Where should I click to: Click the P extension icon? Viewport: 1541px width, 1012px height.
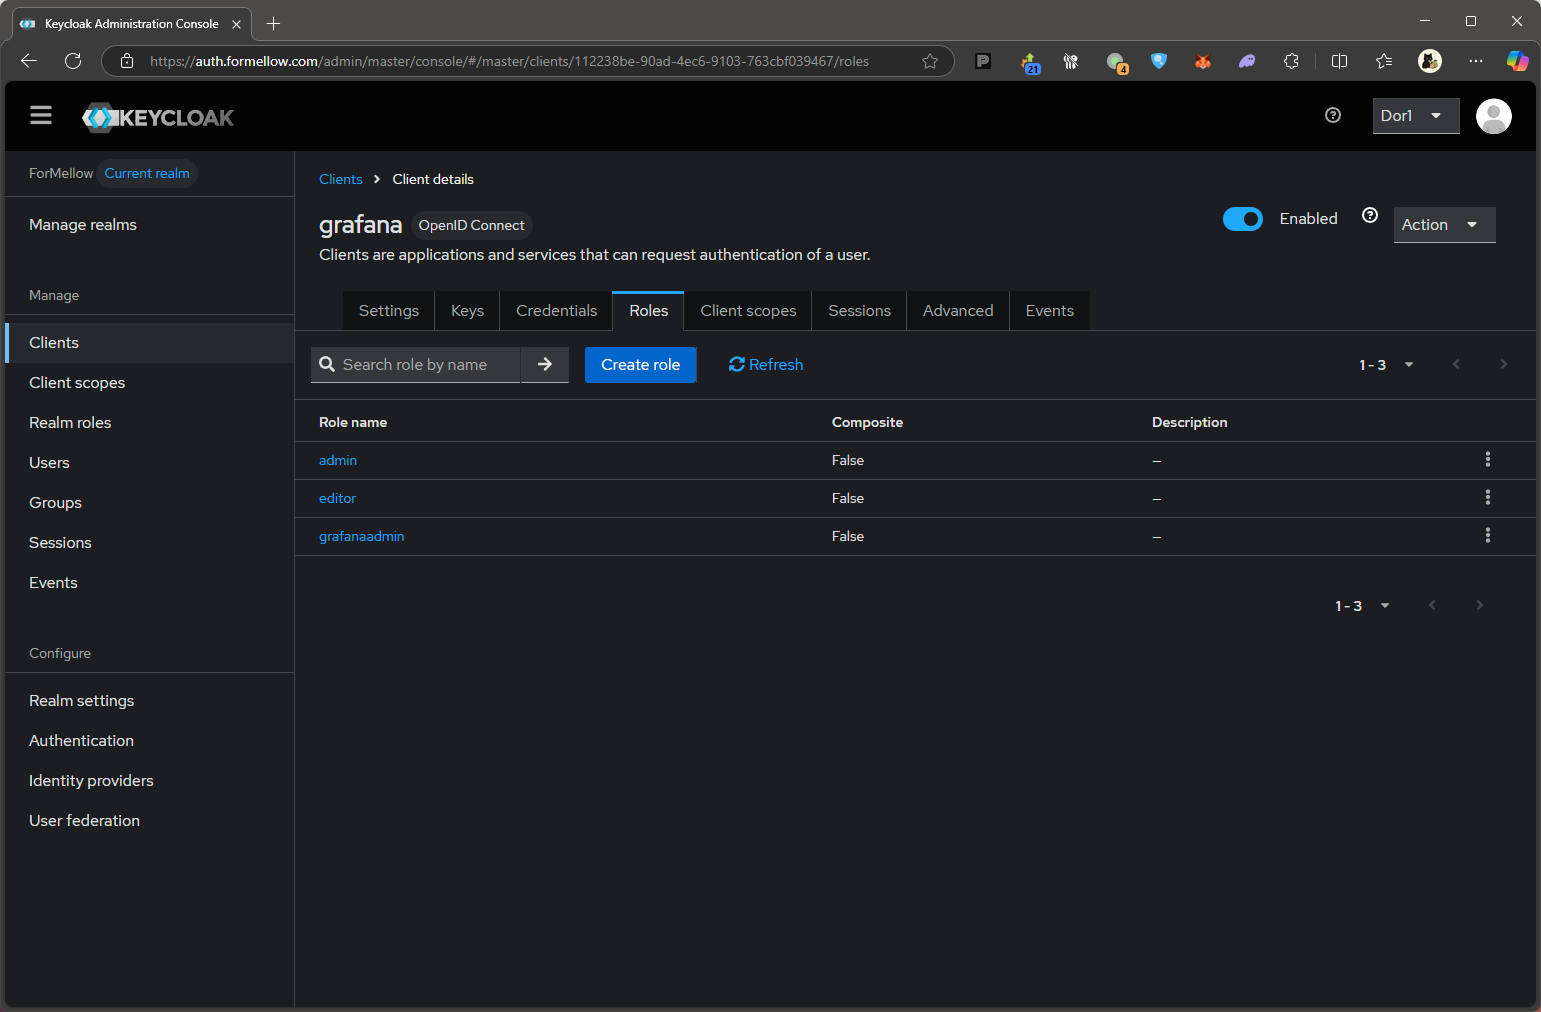click(983, 61)
